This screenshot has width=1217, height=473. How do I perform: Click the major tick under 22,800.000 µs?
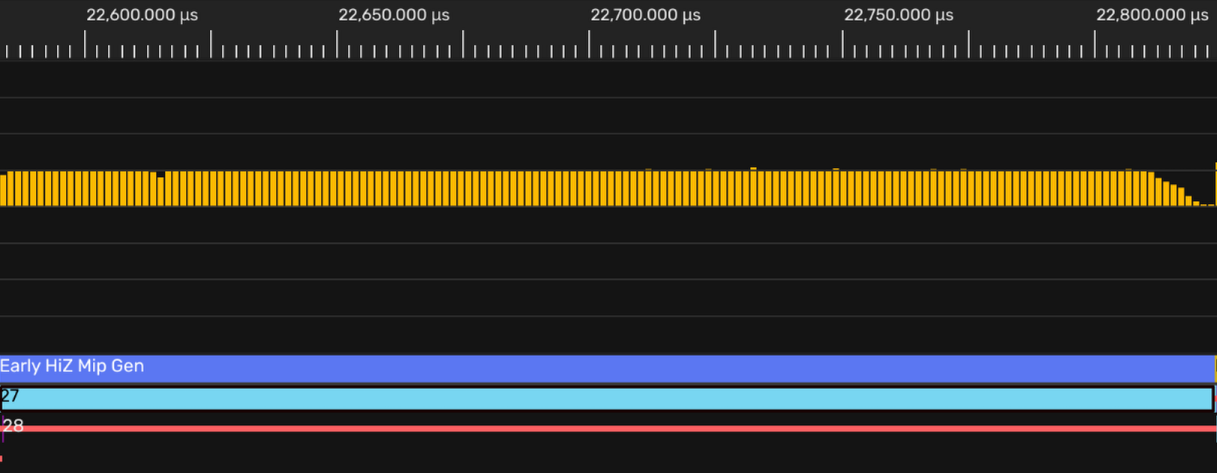pyautogui.click(x=1094, y=45)
